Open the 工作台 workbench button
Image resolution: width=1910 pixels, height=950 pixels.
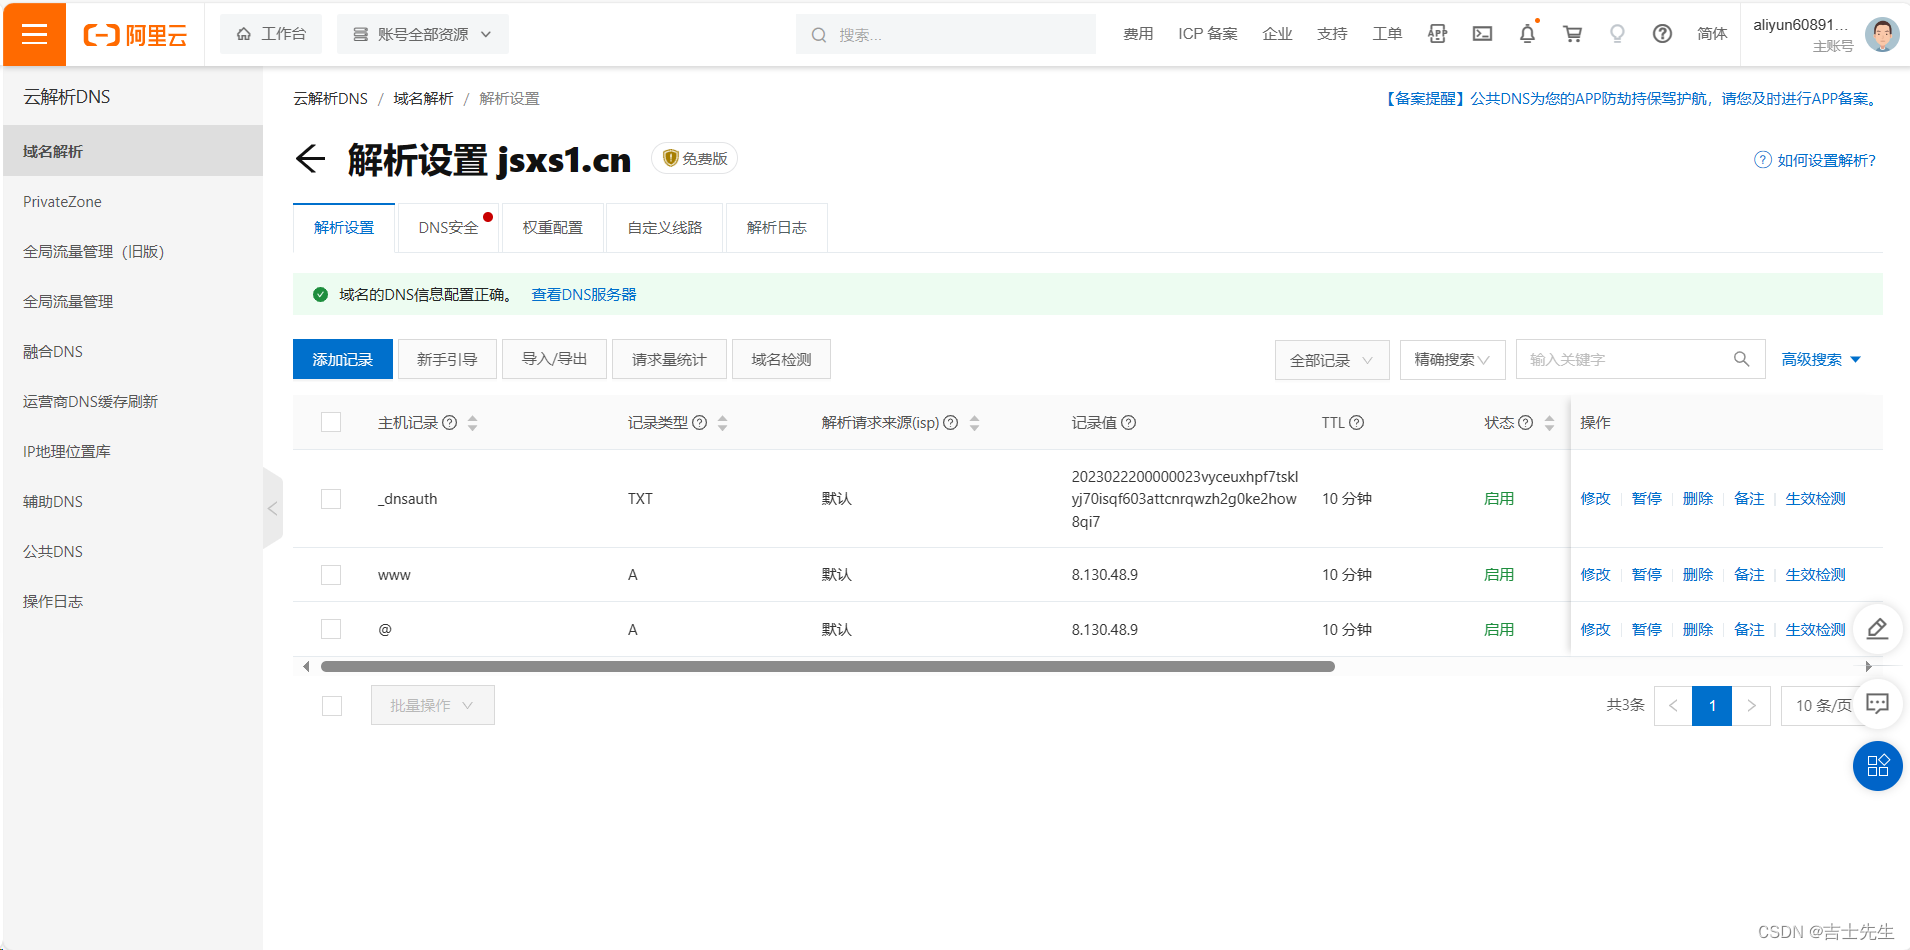271,34
